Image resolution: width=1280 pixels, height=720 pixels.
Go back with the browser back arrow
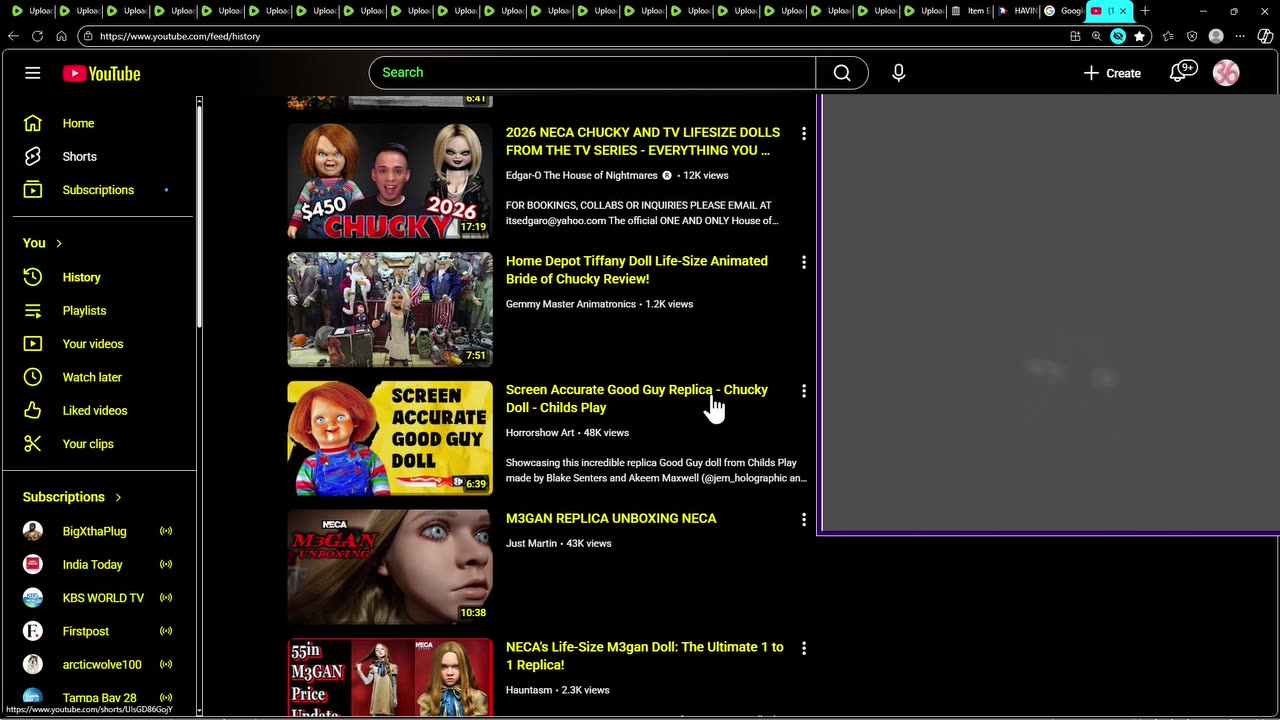tap(13, 36)
